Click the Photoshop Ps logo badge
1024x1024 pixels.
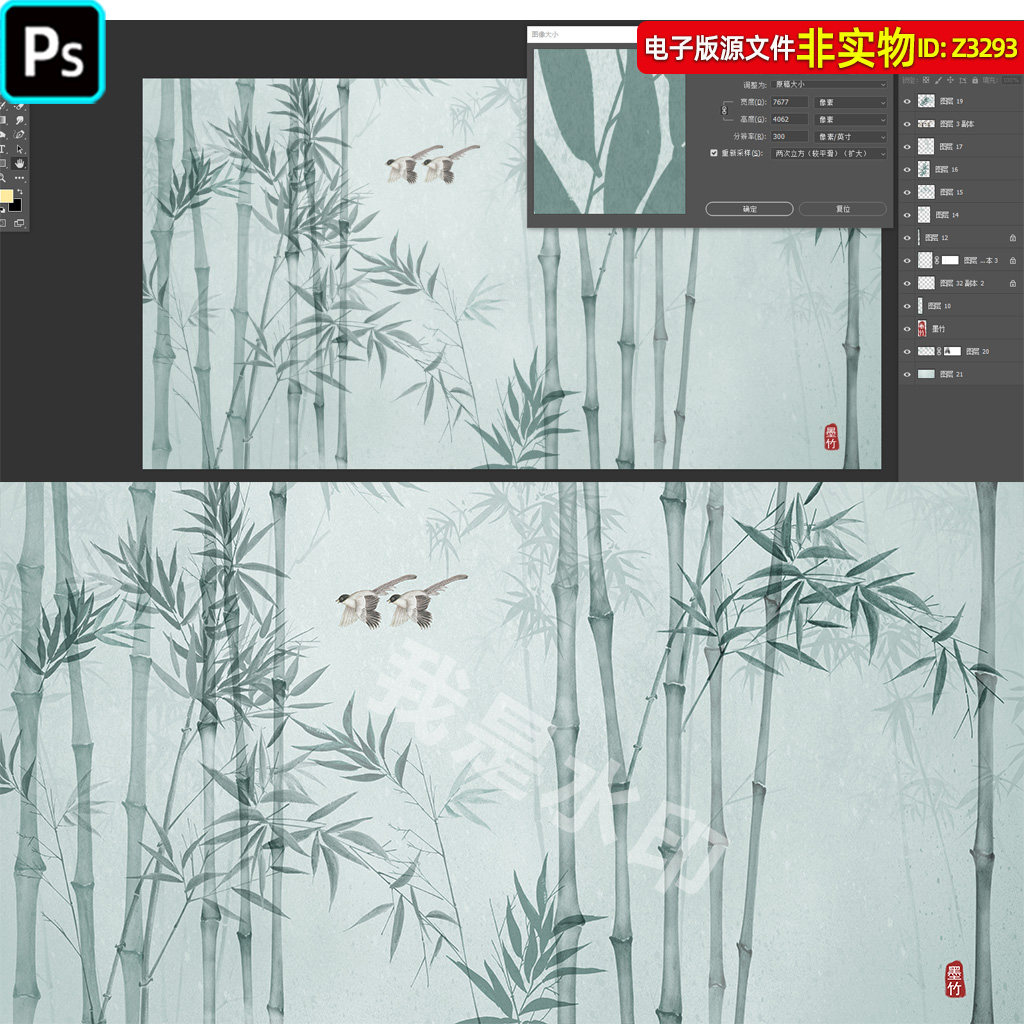click(x=52, y=52)
